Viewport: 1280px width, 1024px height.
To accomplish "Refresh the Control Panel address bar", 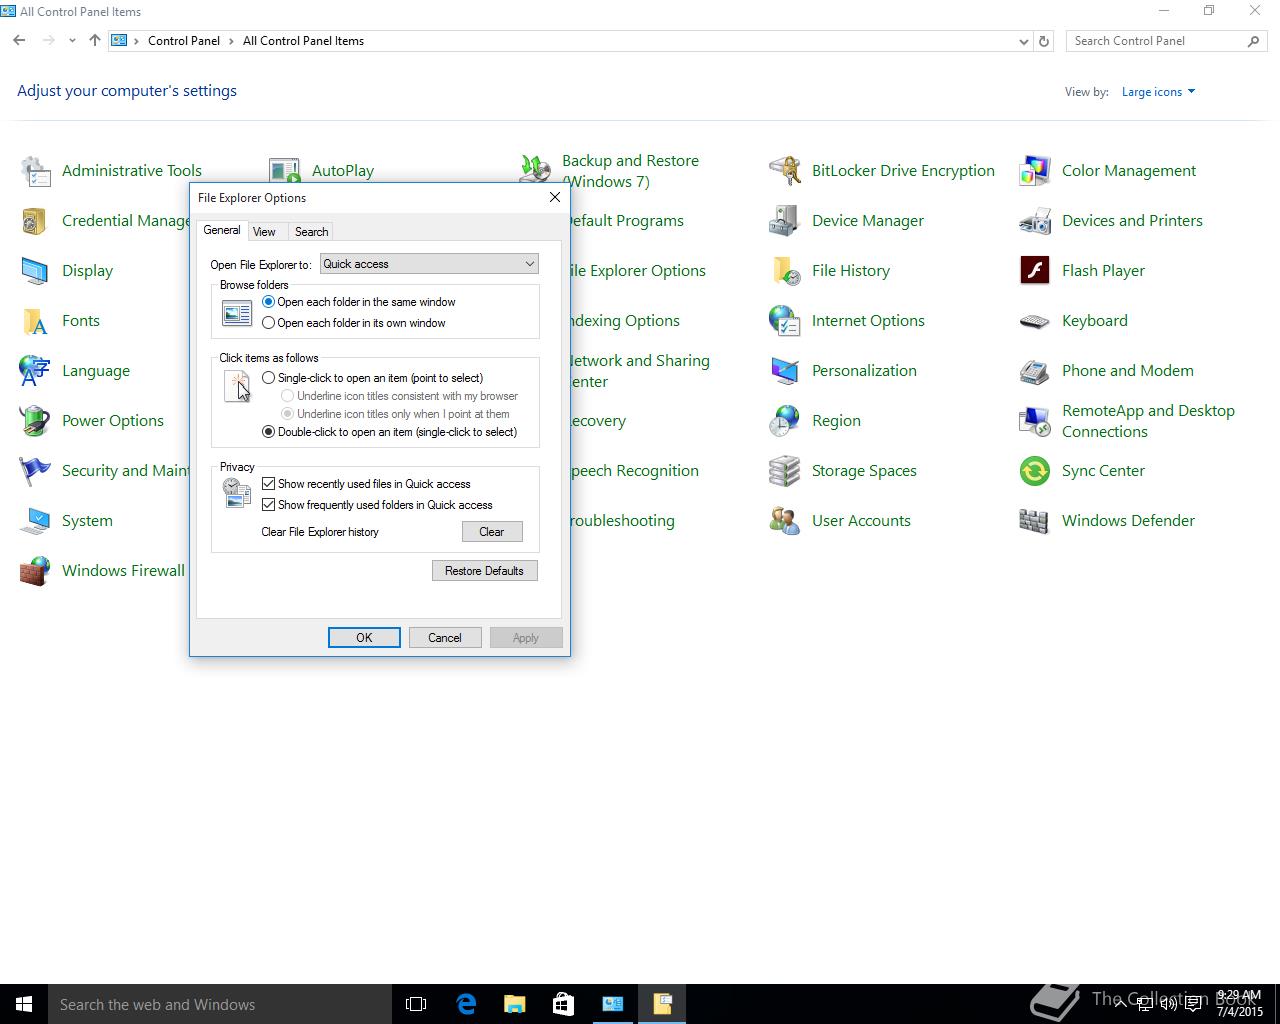I will click(1044, 41).
